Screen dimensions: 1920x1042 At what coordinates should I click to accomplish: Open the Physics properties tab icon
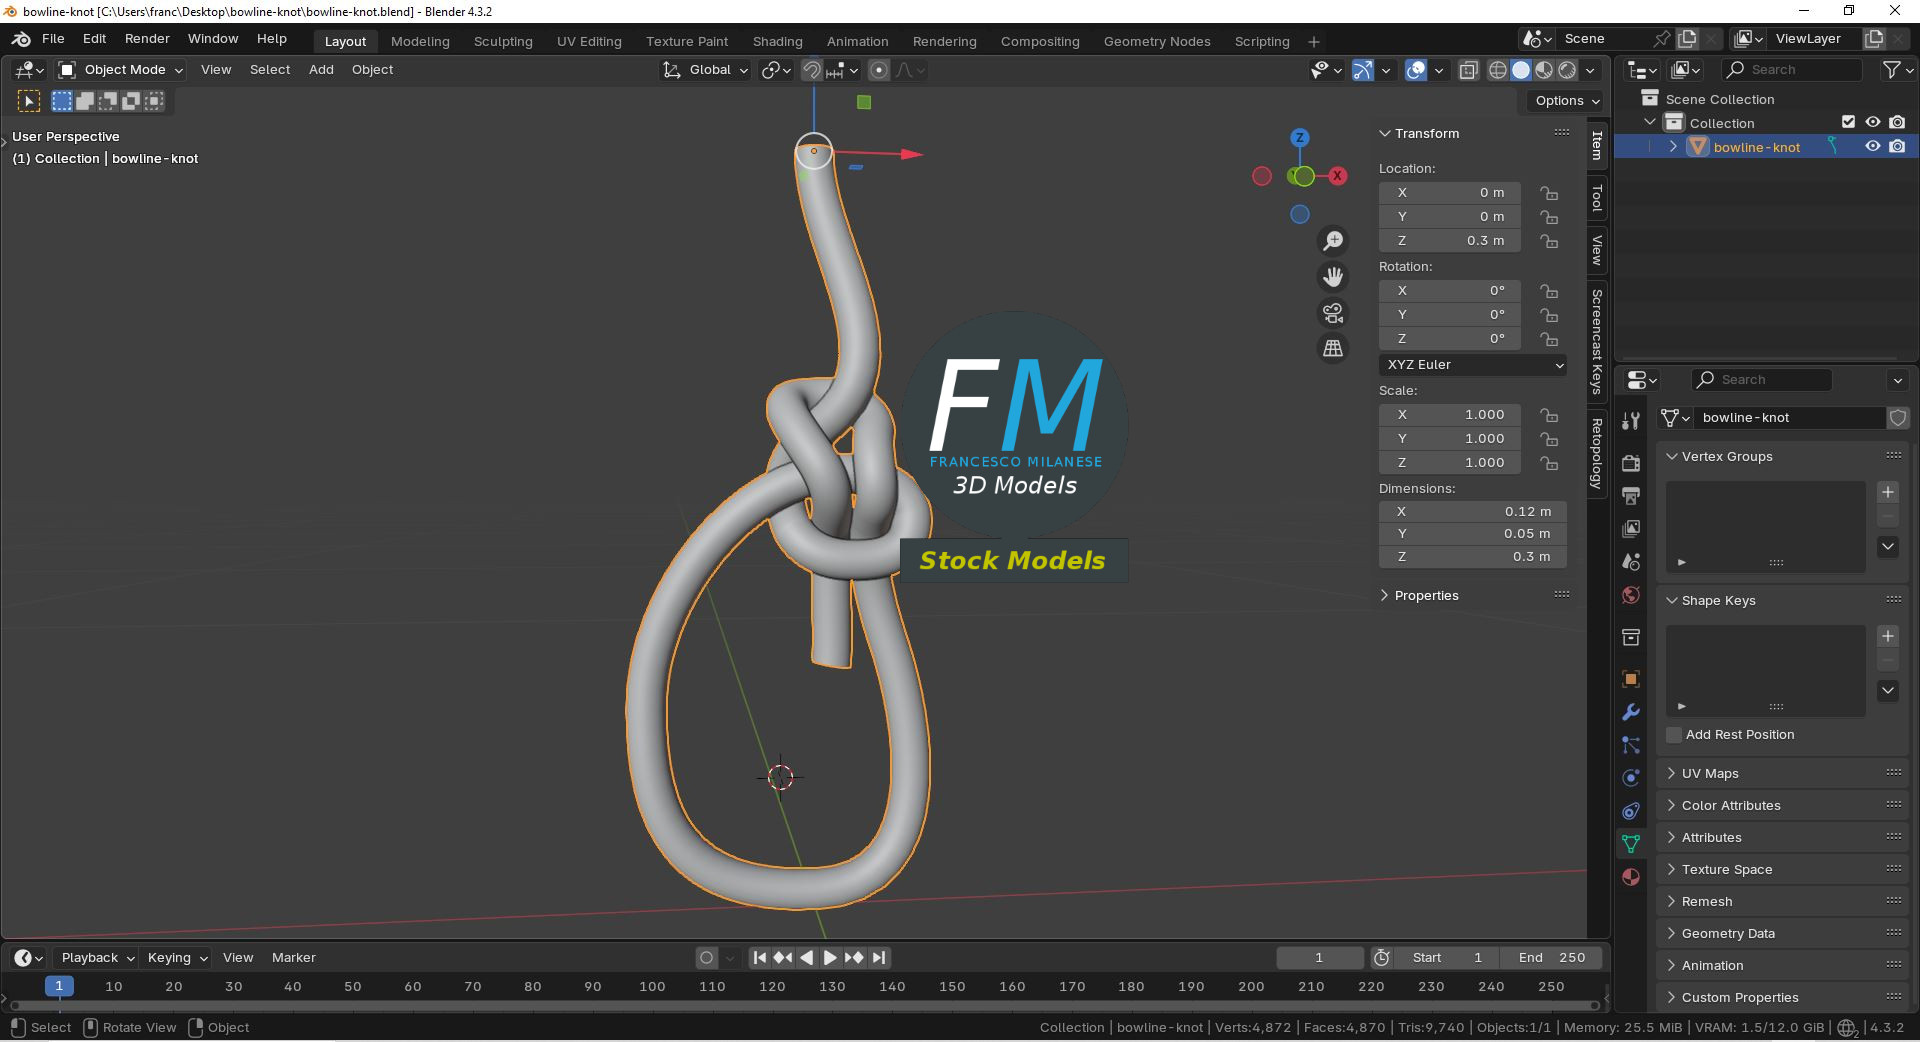1631,778
